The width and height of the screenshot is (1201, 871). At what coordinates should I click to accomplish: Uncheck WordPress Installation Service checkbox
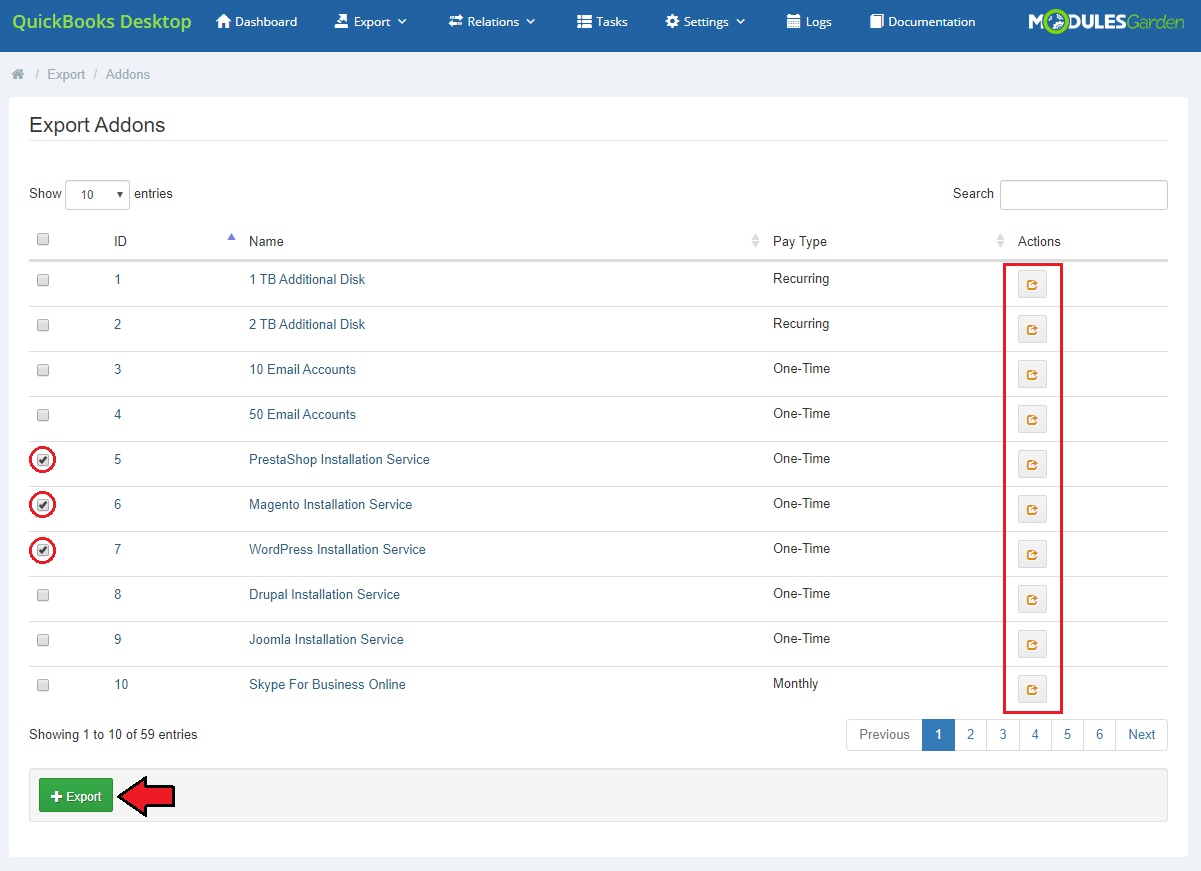click(x=43, y=550)
